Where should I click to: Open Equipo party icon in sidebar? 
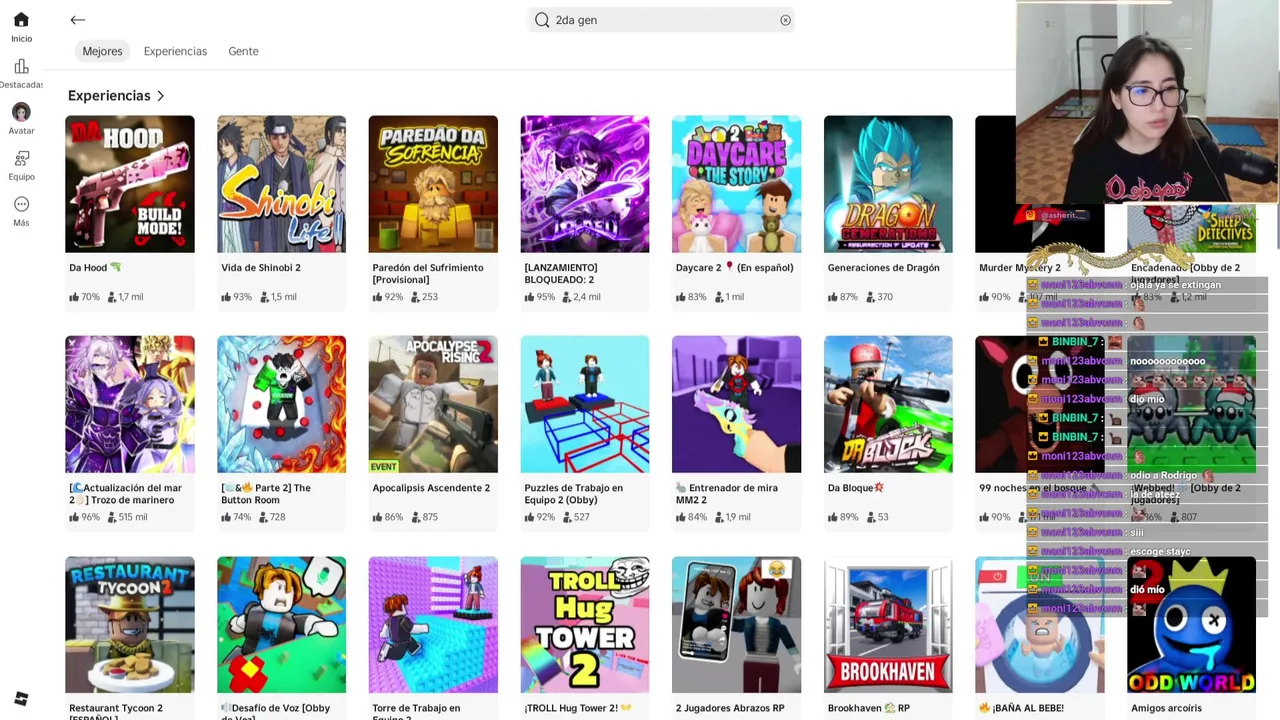point(21,158)
